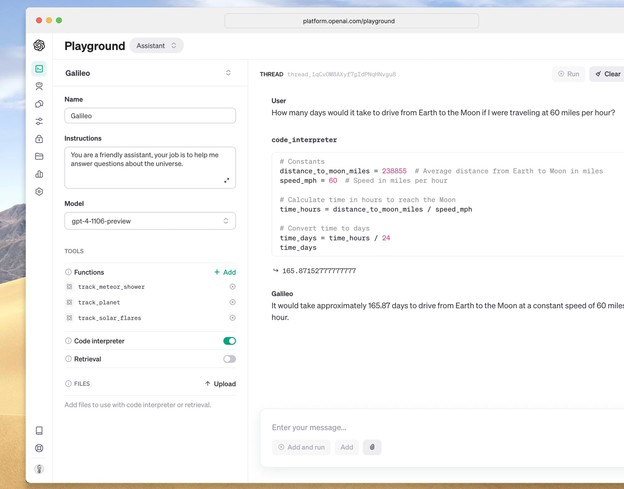Viewport: 624px width, 489px height.
Task: Click the result value 165.87152777777777
Action: [x=319, y=271]
